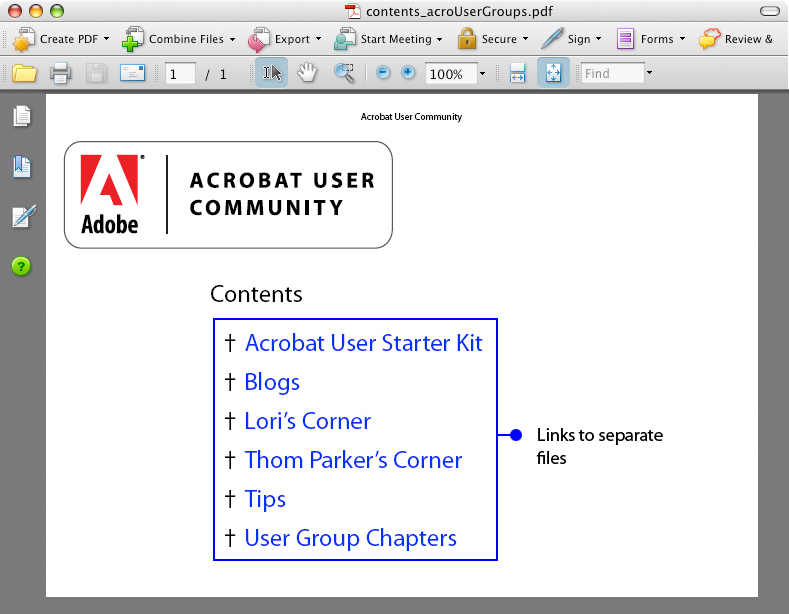Click the Email envelope icon
The width and height of the screenshot is (789, 614).
(133, 73)
